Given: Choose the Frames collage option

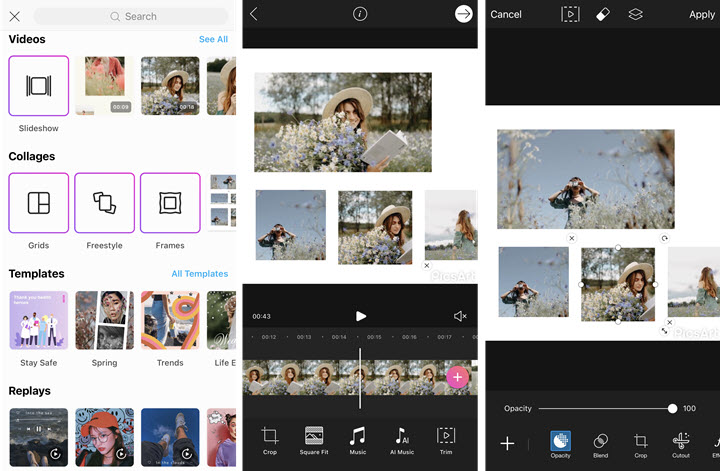Looking at the screenshot, I should coord(170,203).
